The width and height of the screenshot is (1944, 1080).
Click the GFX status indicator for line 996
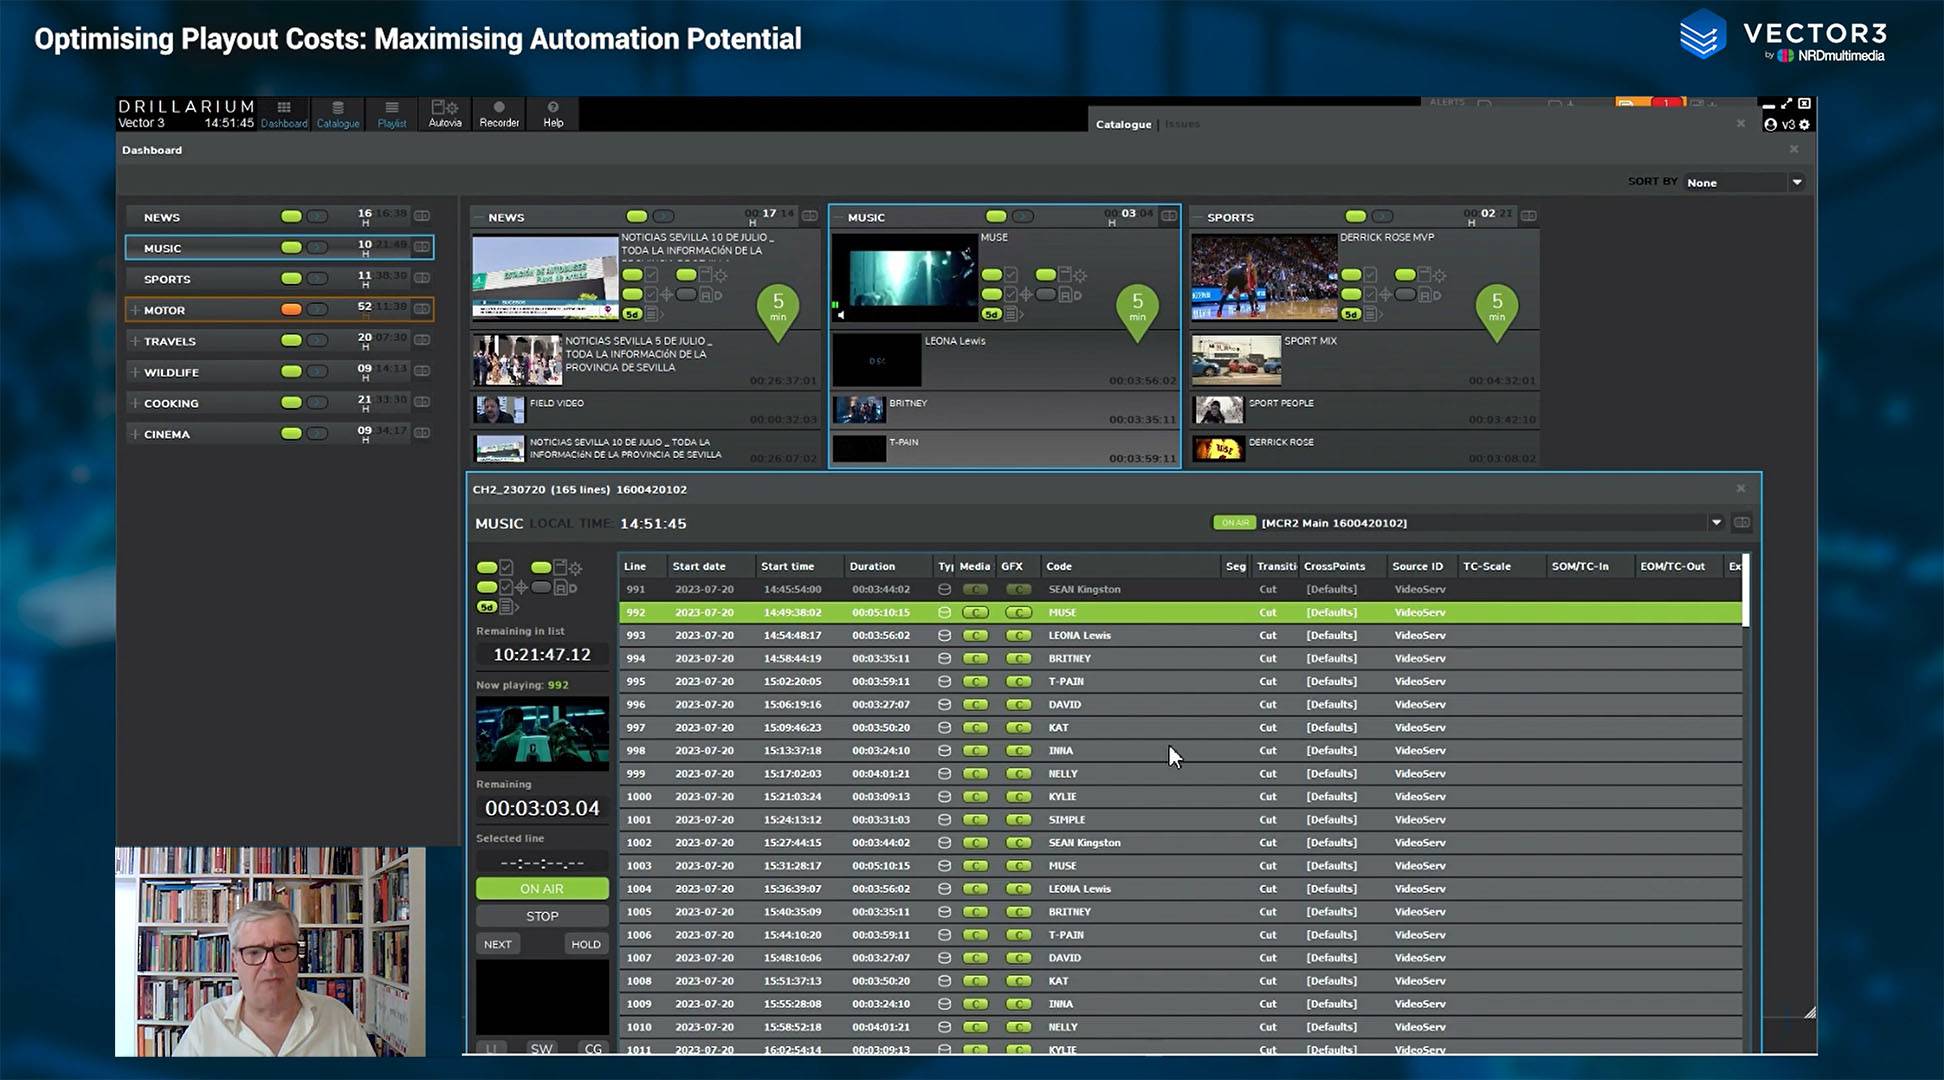[x=1018, y=704]
